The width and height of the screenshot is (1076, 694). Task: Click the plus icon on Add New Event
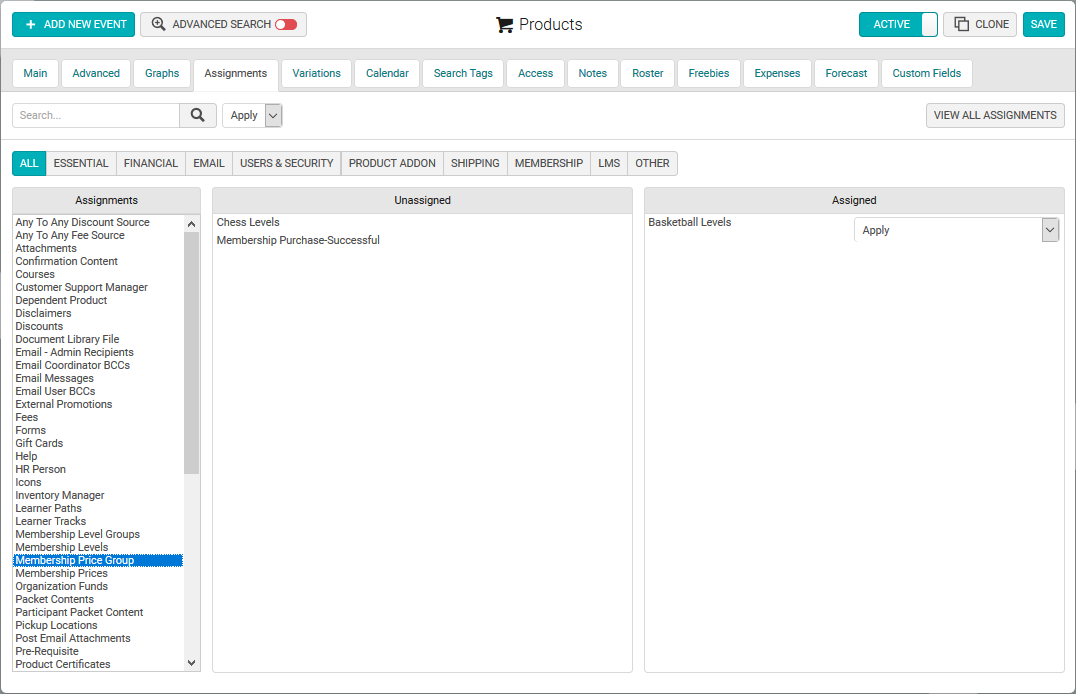click(30, 25)
